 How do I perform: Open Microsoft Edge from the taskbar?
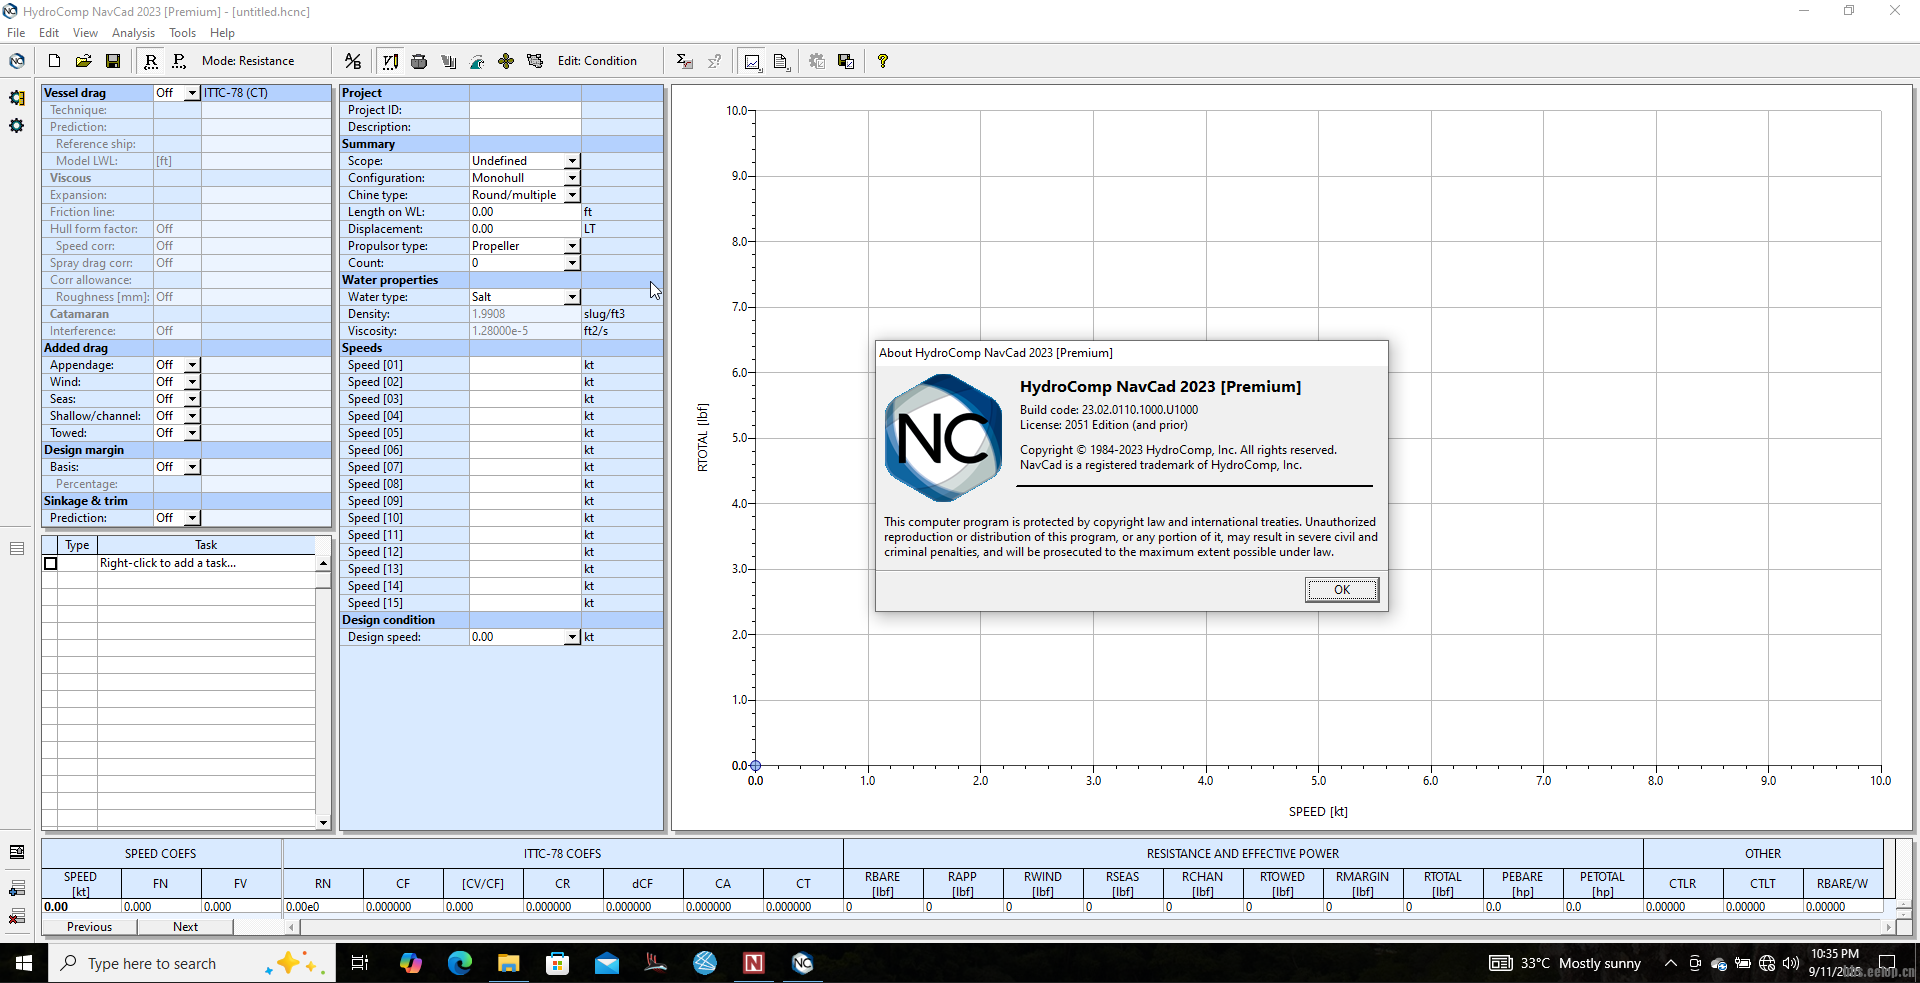[x=460, y=963]
